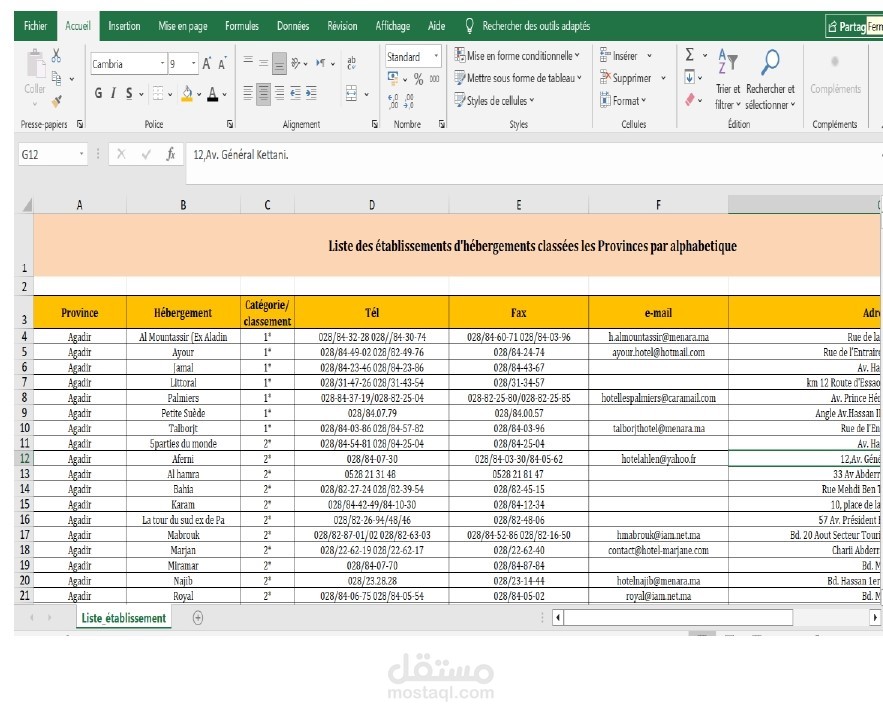The height and width of the screenshot is (716, 883).
Task: Toggle bold G formatting
Action: pyautogui.click(x=99, y=94)
